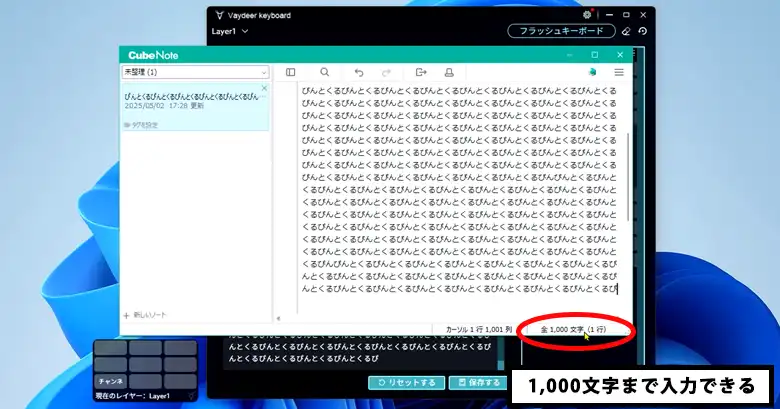Click the note's タグを設定 tag label
This screenshot has width=780, height=409.
(x=141, y=125)
